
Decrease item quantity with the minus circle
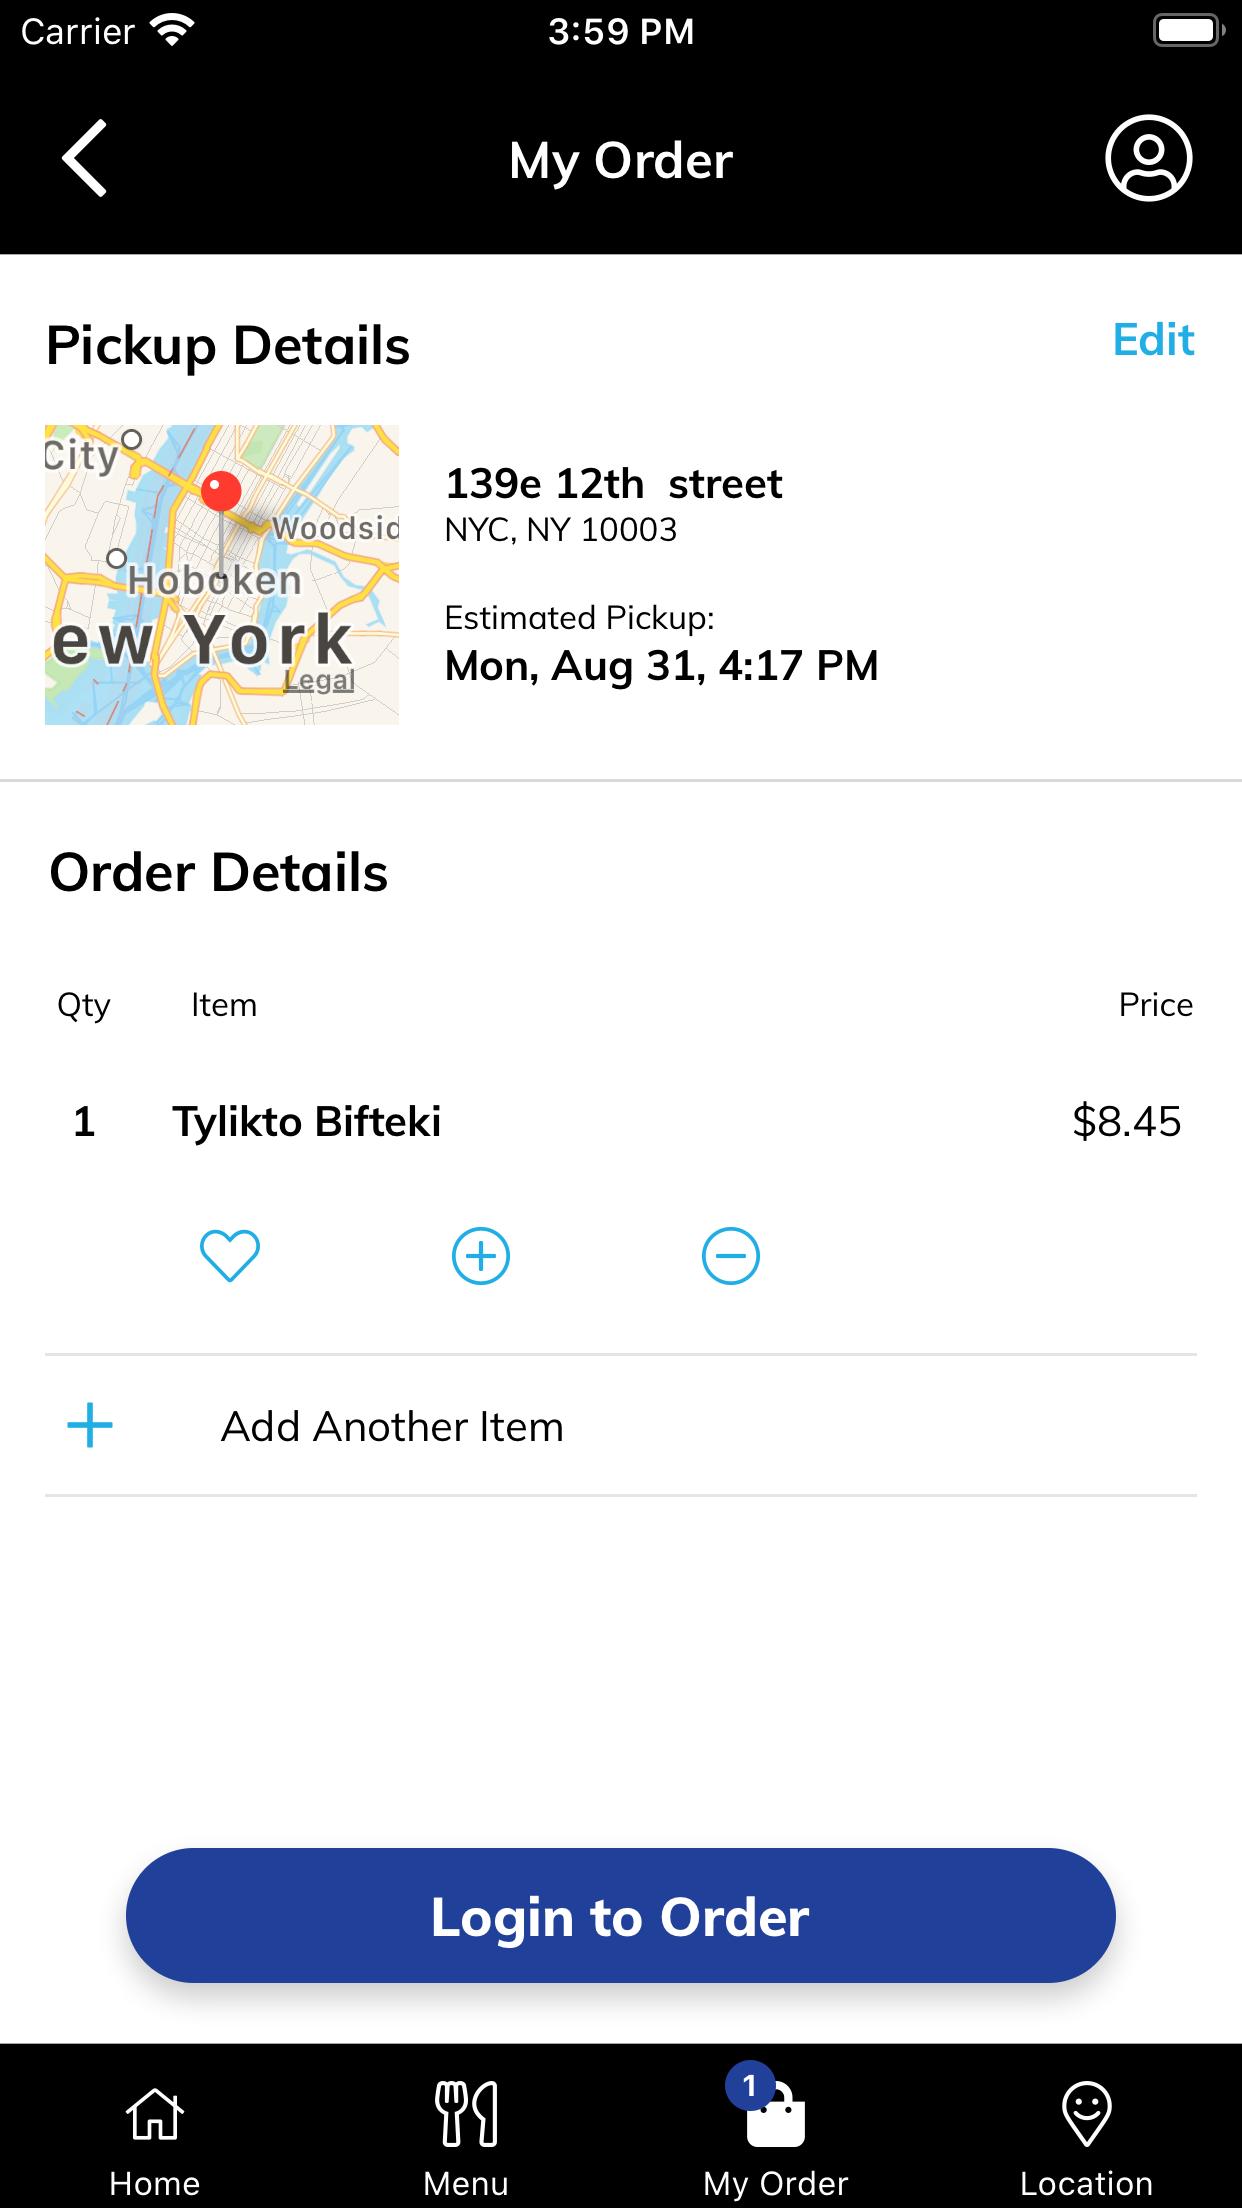point(731,1256)
